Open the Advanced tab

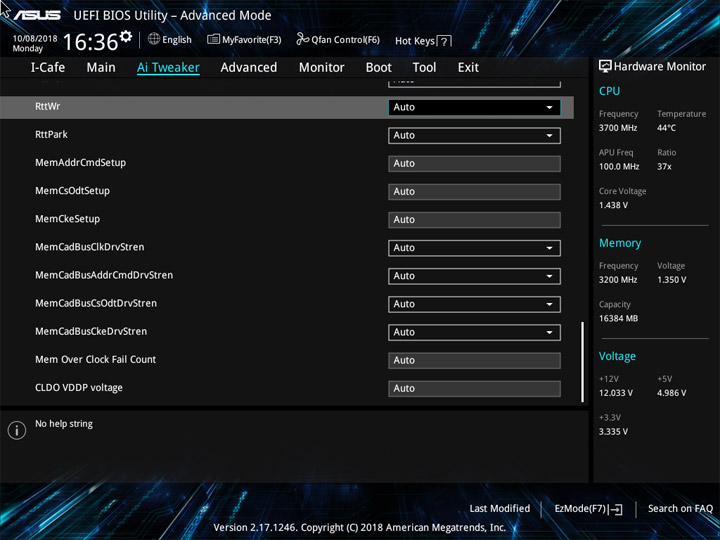[249, 68]
